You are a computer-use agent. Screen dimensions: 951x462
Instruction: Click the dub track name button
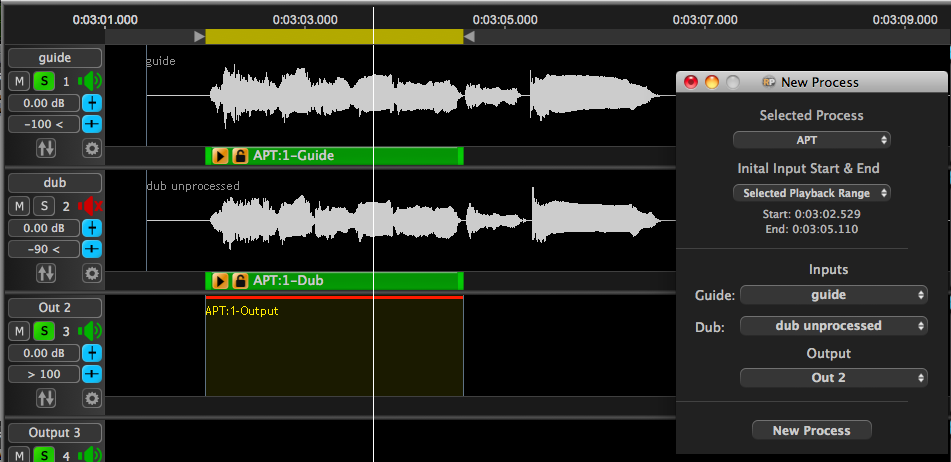point(55,183)
